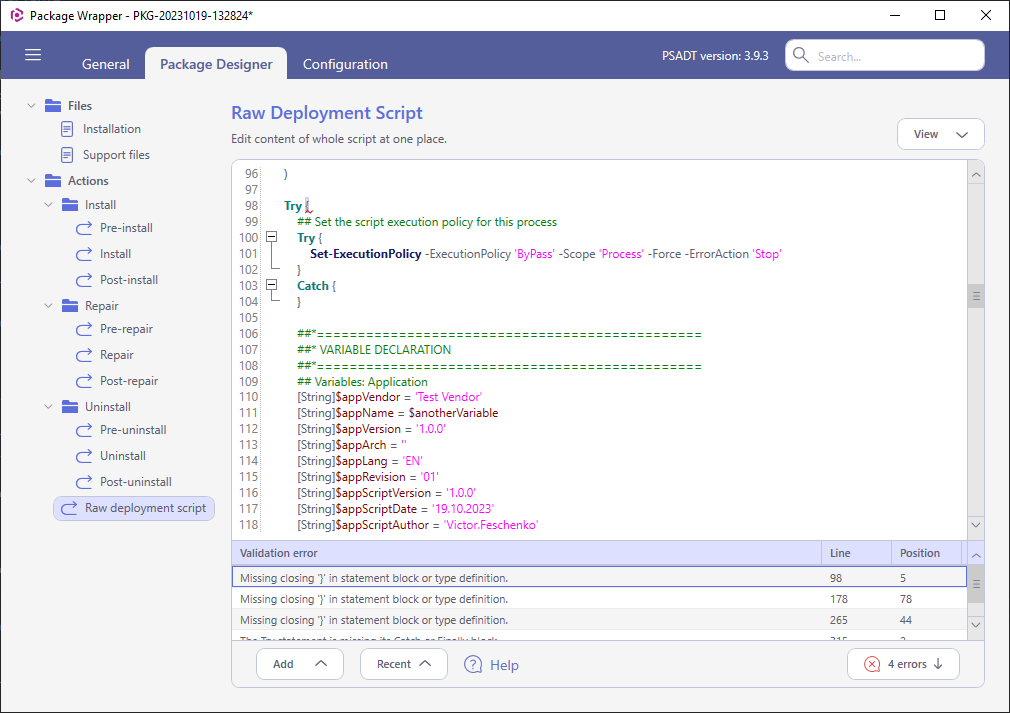Sort by the Validation error column header
This screenshot has height=713, width=1010.
tap(526, 553)
